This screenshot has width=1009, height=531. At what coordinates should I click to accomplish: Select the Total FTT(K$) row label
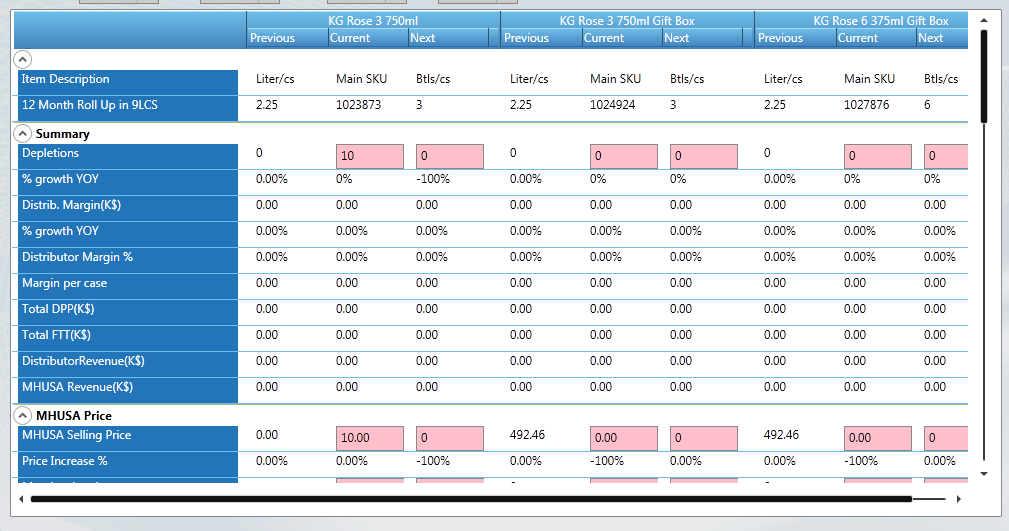click(x=128, y=339)
